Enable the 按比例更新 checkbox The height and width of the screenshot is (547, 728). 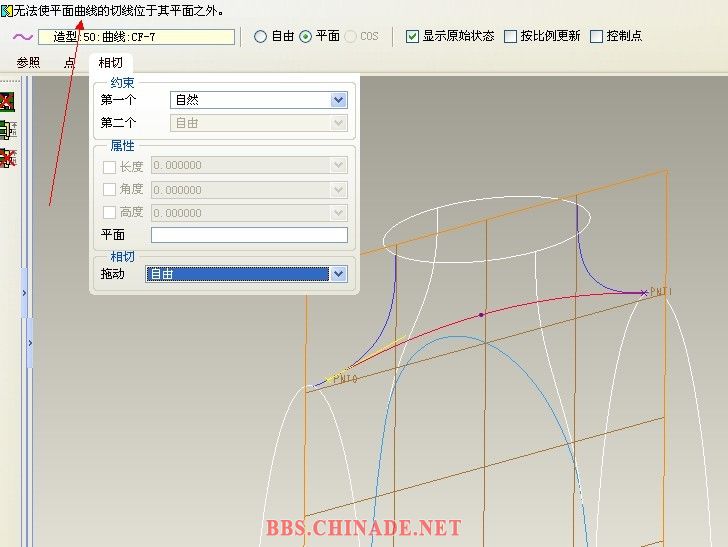(511, 36)
